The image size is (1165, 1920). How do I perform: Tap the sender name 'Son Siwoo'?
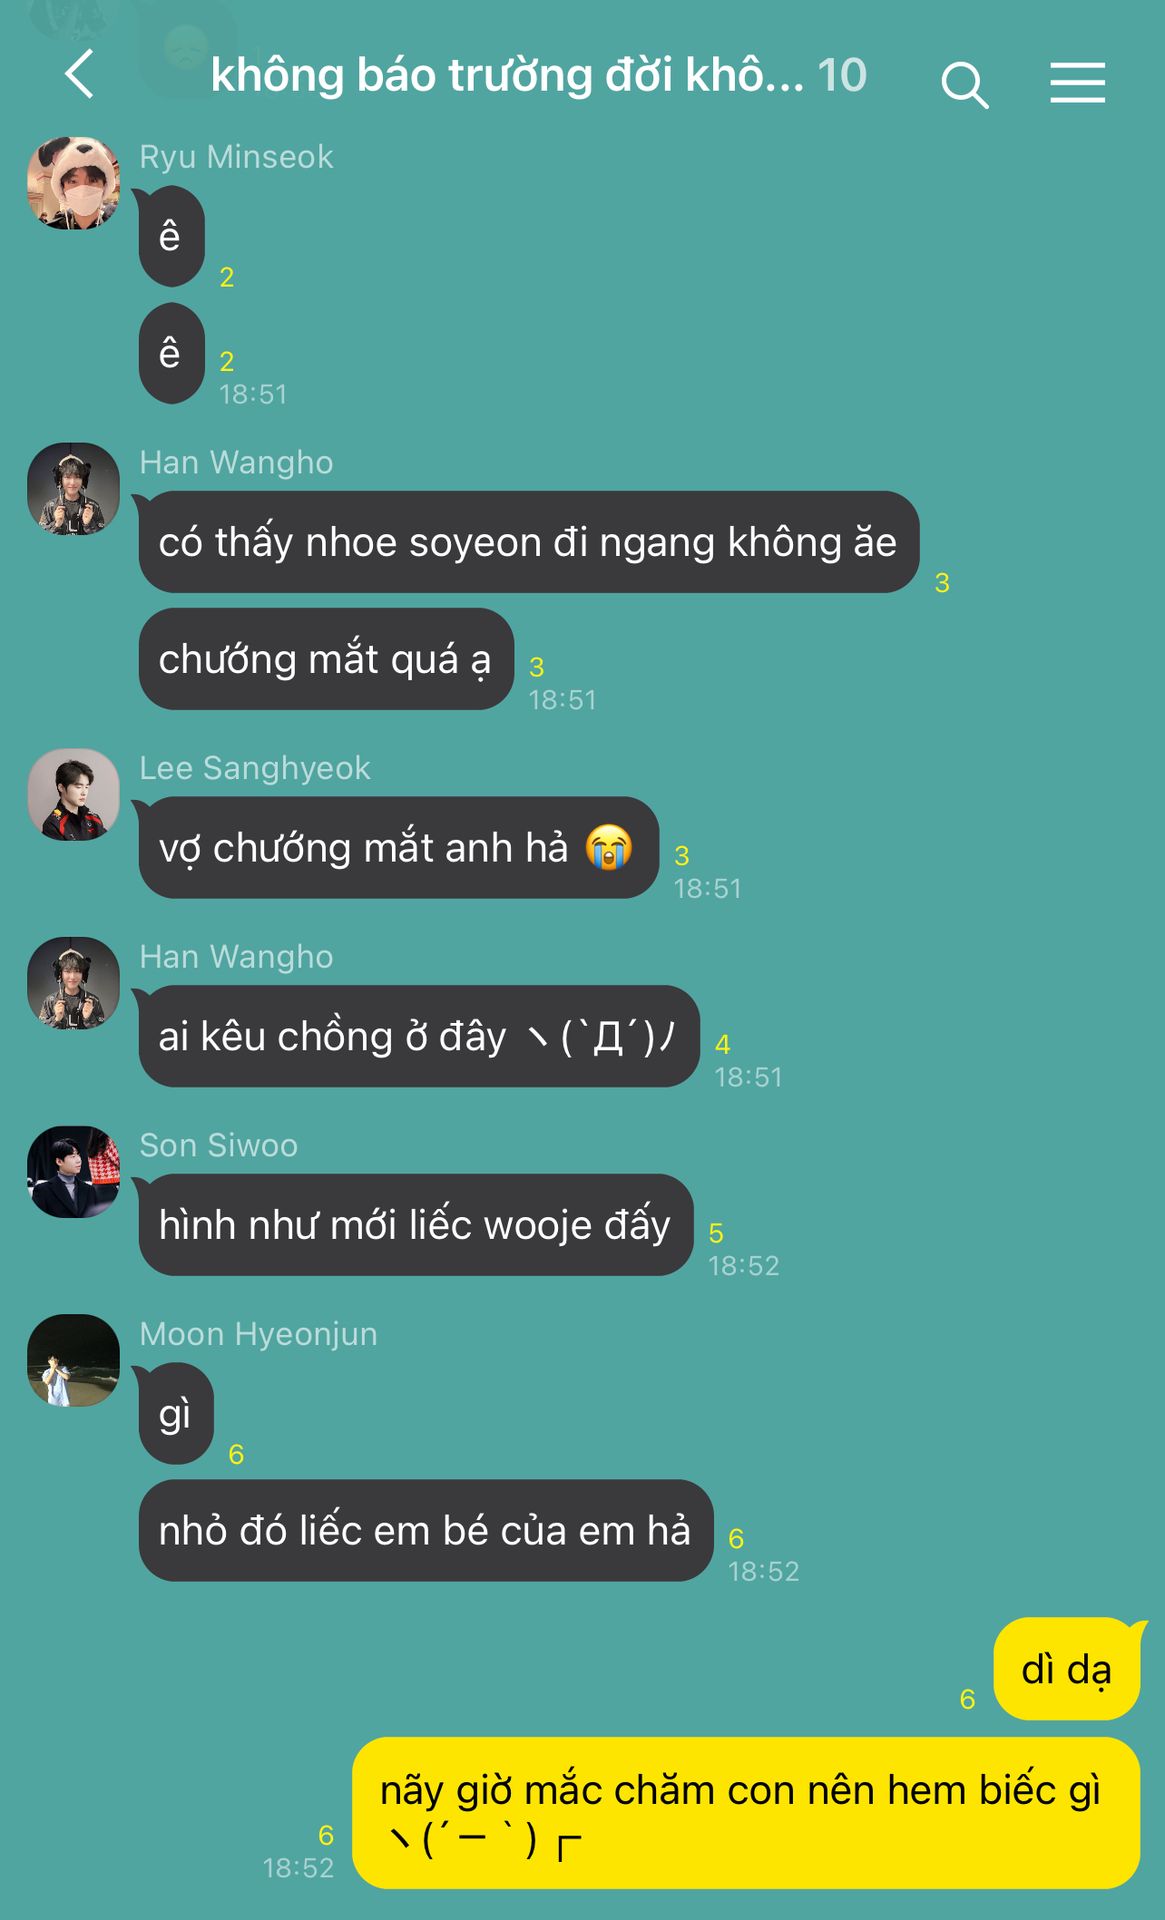coord(218,1145)
